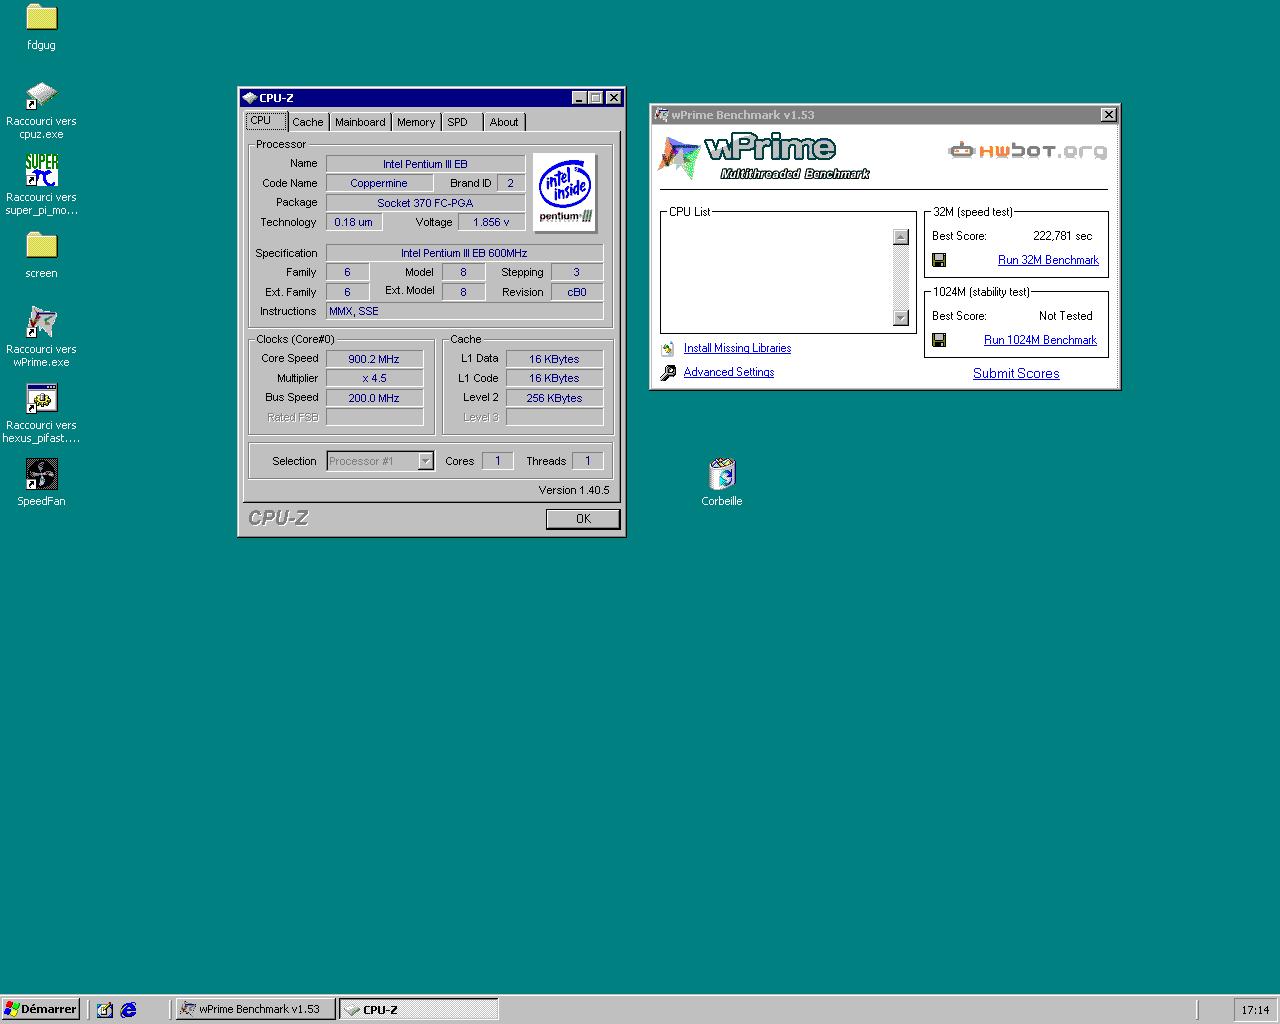Switch to the About tab
The height and width of the screenshot is (1024, 1280).
tap(504, 122)
